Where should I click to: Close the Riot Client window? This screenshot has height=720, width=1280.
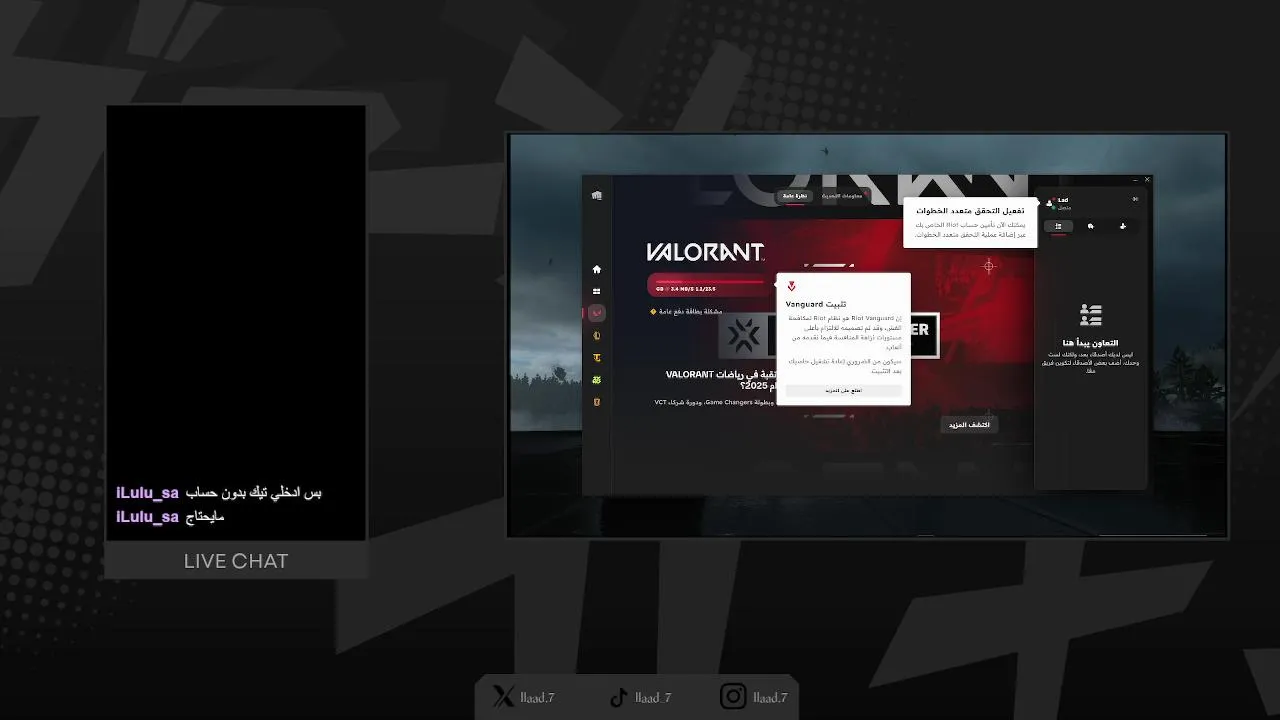(x=1147, y=180)
